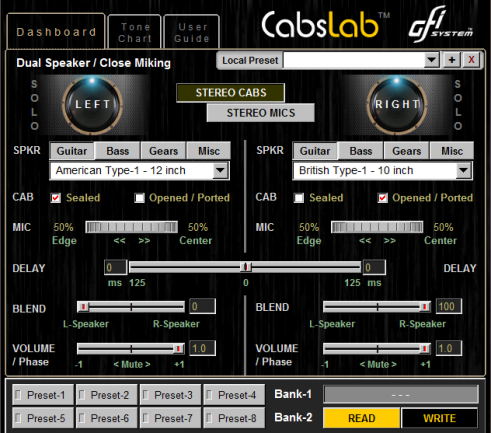Click the left BLEND value field showing 0
Image resolution: width=491 pixels, height=433 pixels.
[x=202, y=306]
